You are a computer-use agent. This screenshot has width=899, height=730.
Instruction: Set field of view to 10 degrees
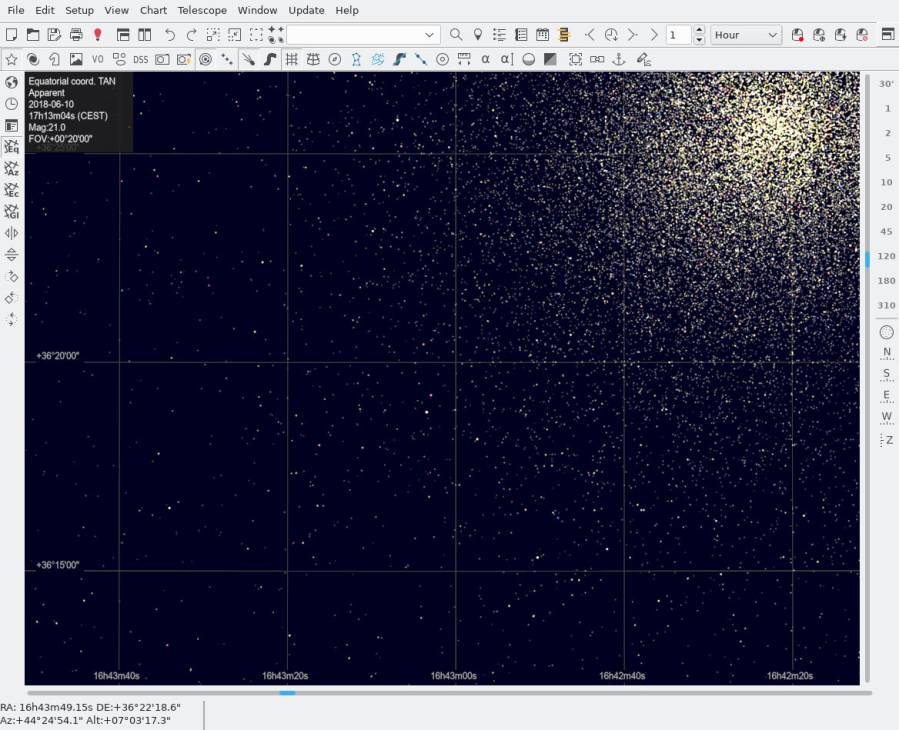pyautogui.click(x=886, y=182)
